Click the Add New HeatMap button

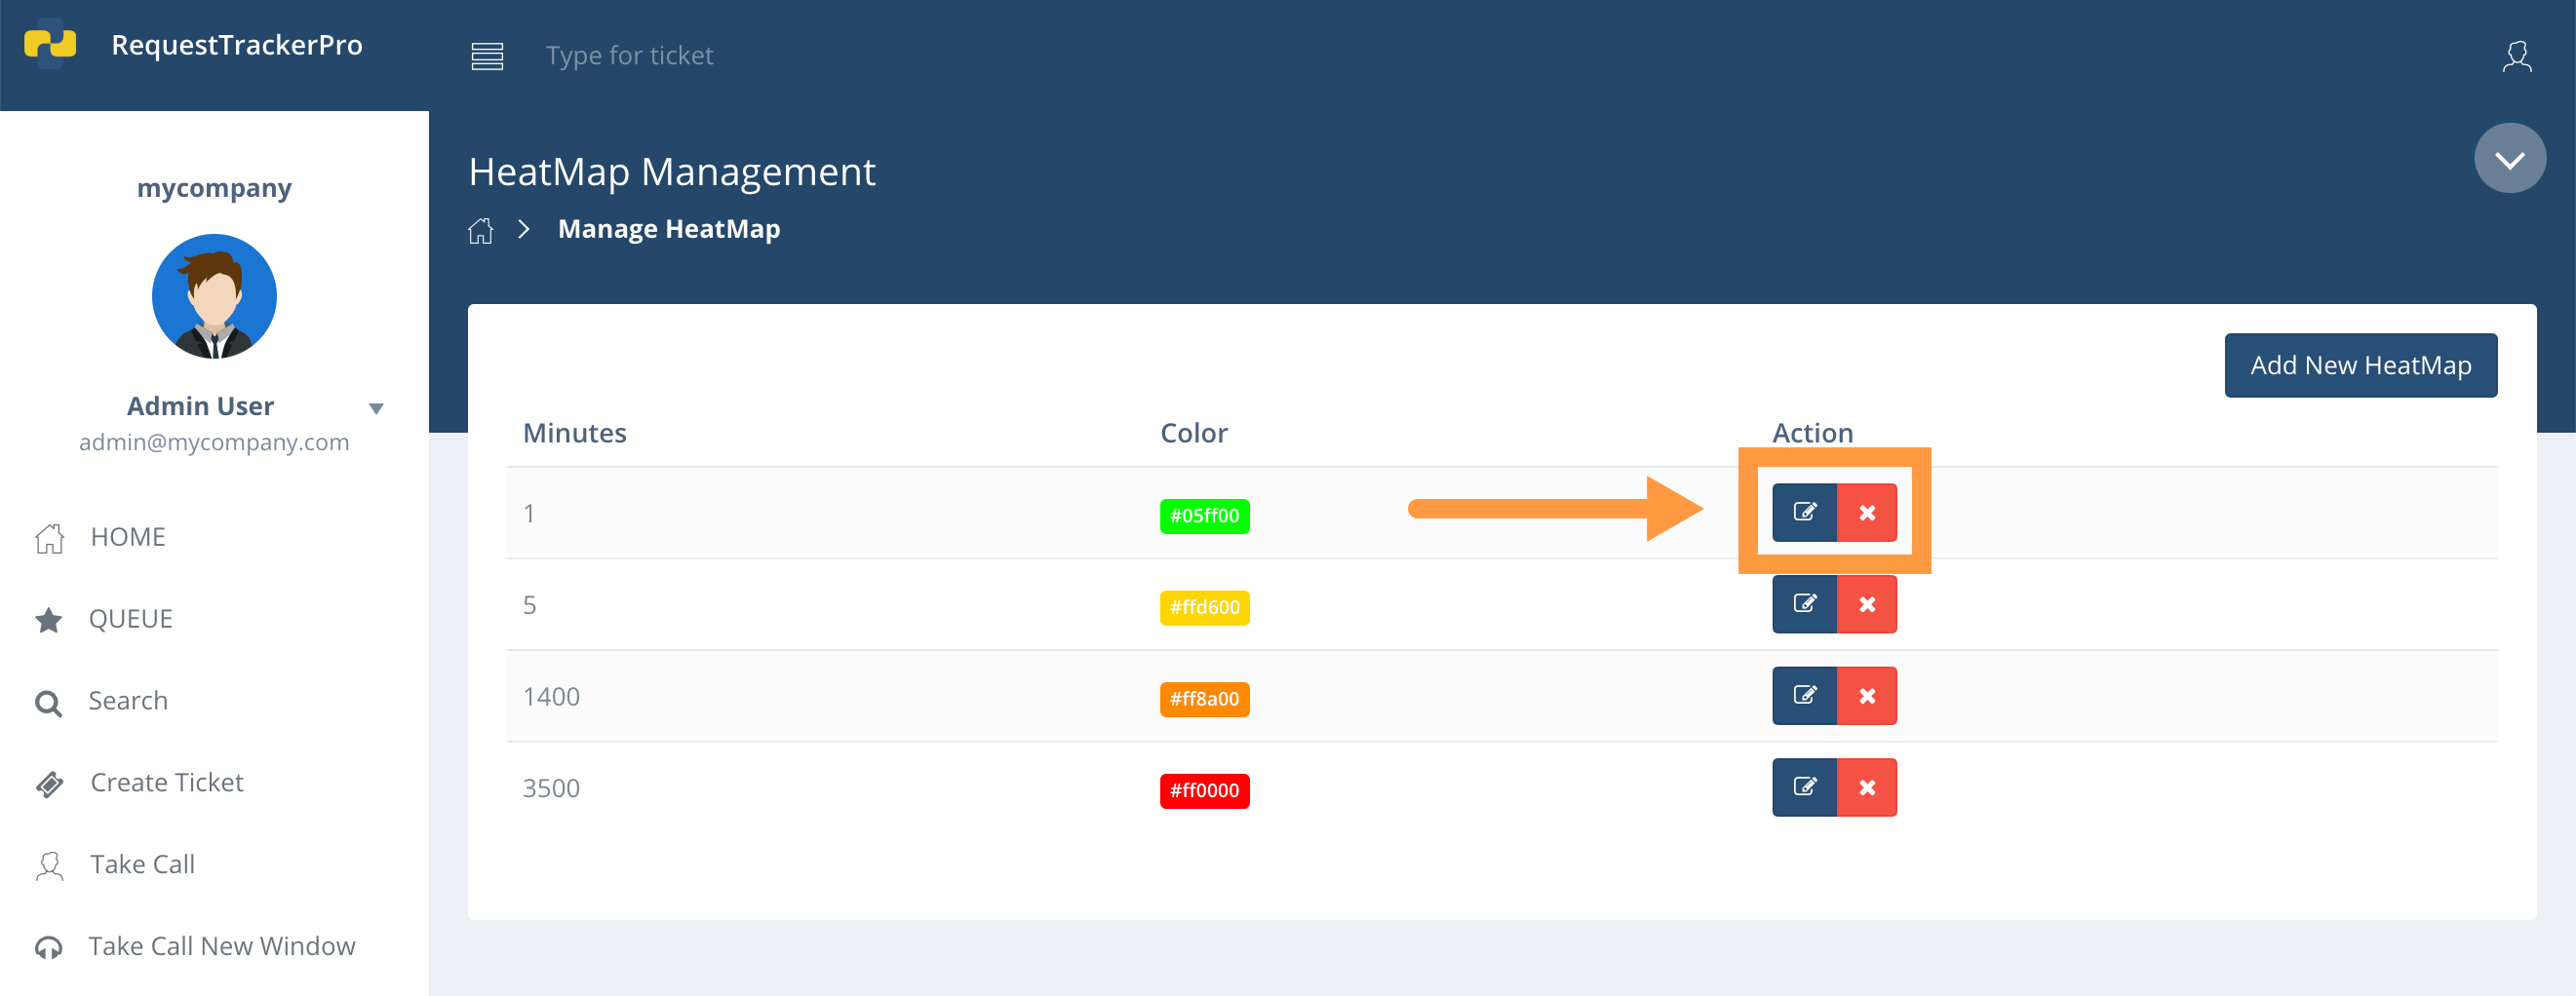[x=2360, y=365]
